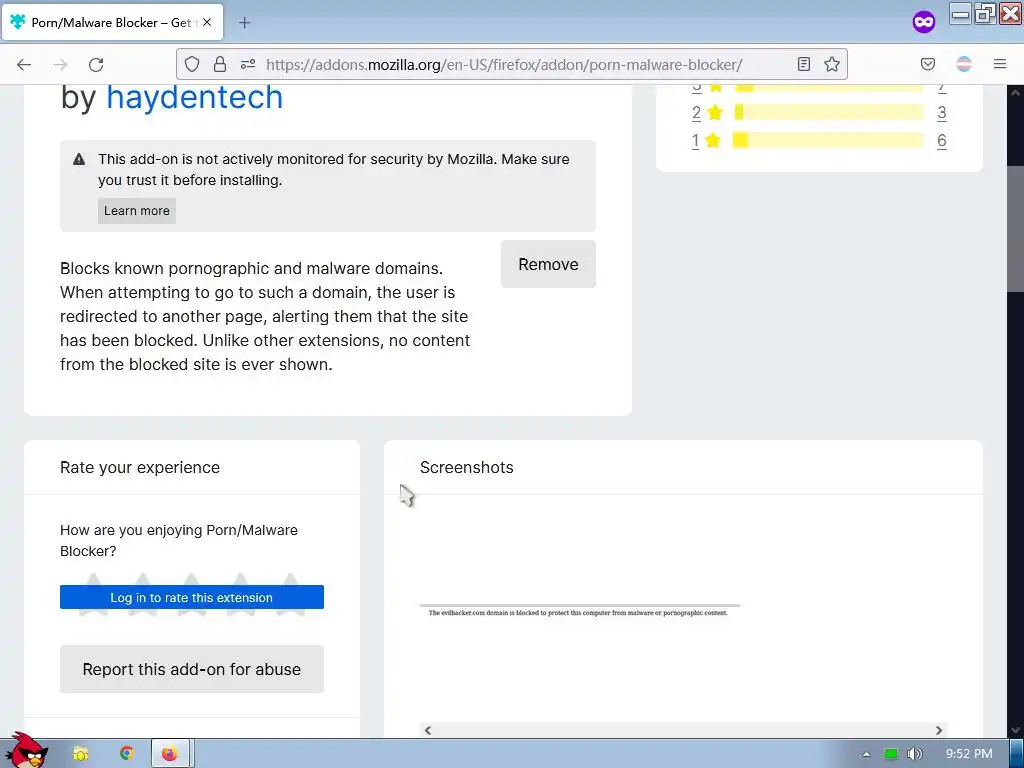Show hidden tray icons arrow
The height and width of the screenshot is (768, 1024).
pos(866,754)
